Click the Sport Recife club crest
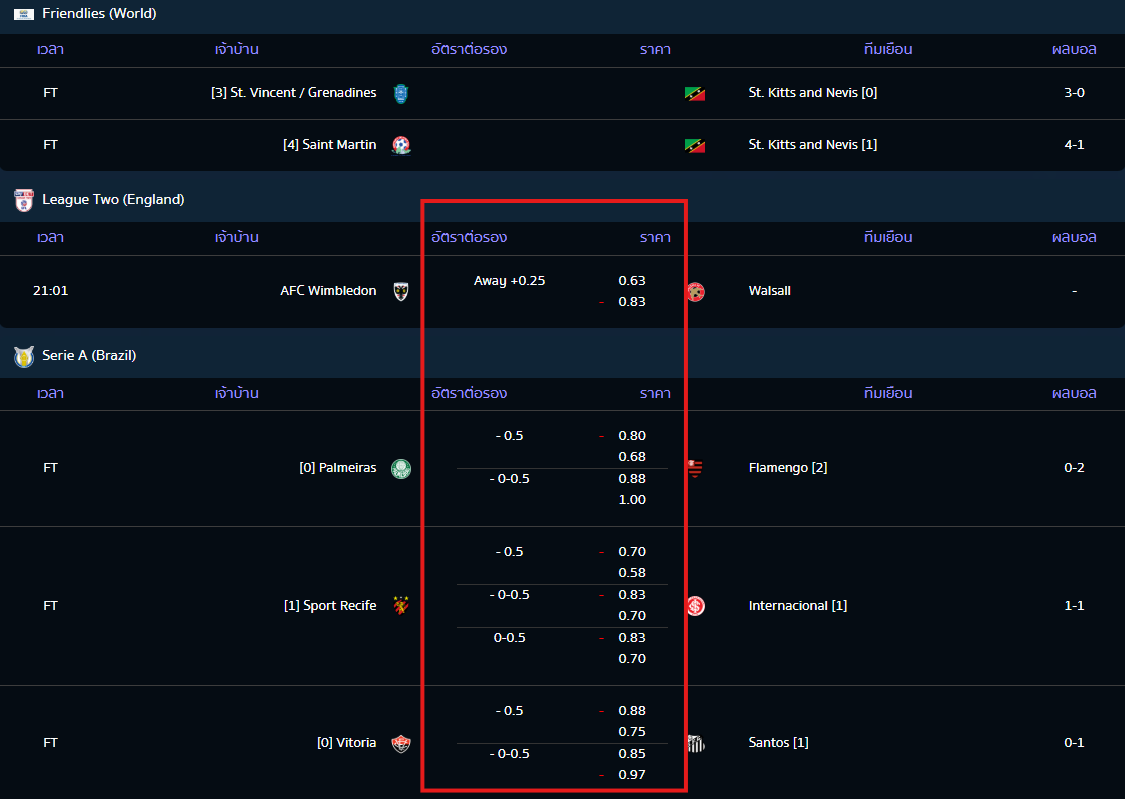 tap(401, 606)
